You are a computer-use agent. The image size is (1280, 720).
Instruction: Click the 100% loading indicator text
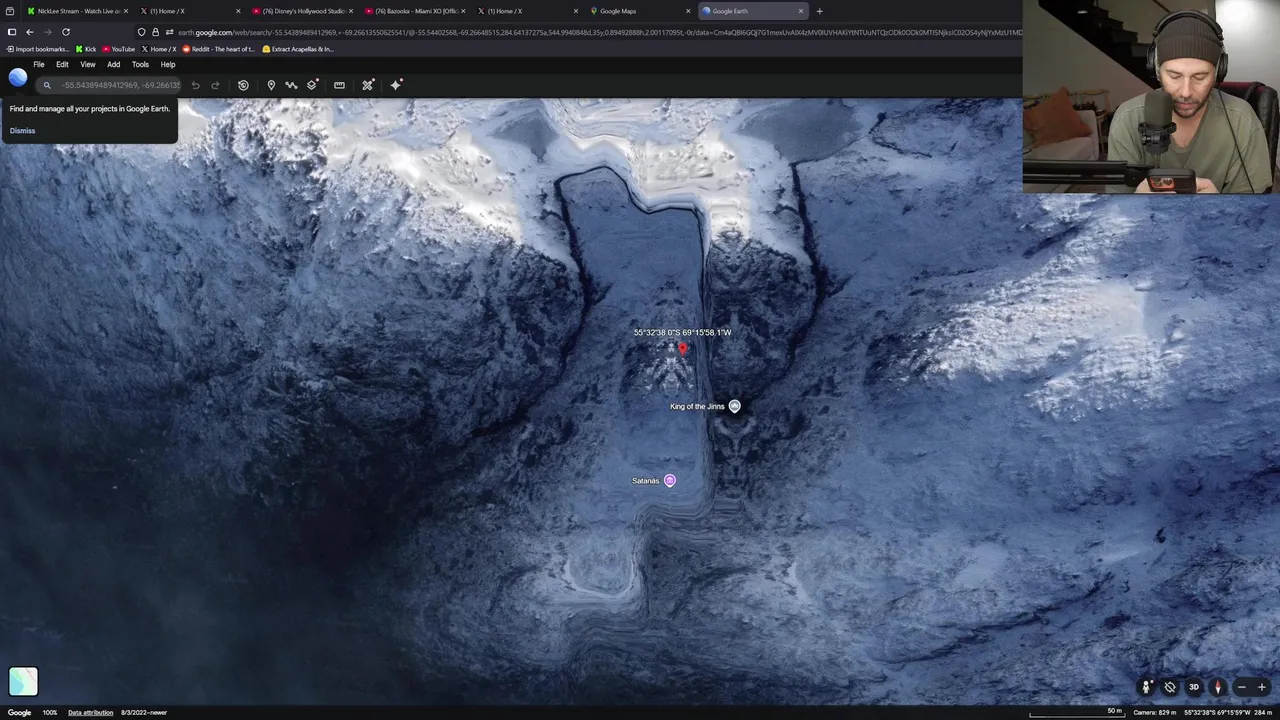click(49, 713)
